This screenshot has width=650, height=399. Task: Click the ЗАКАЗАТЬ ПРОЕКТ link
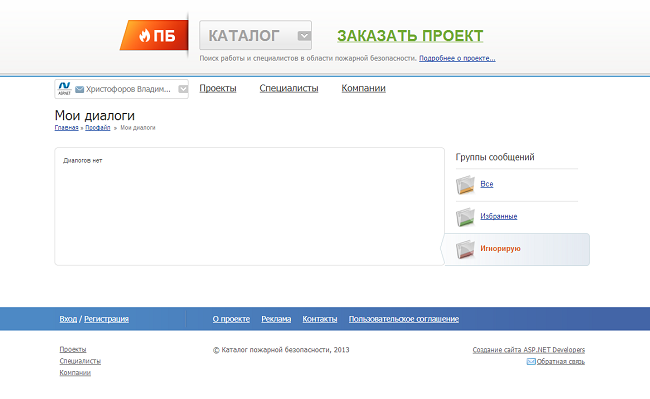coord(410,36)
